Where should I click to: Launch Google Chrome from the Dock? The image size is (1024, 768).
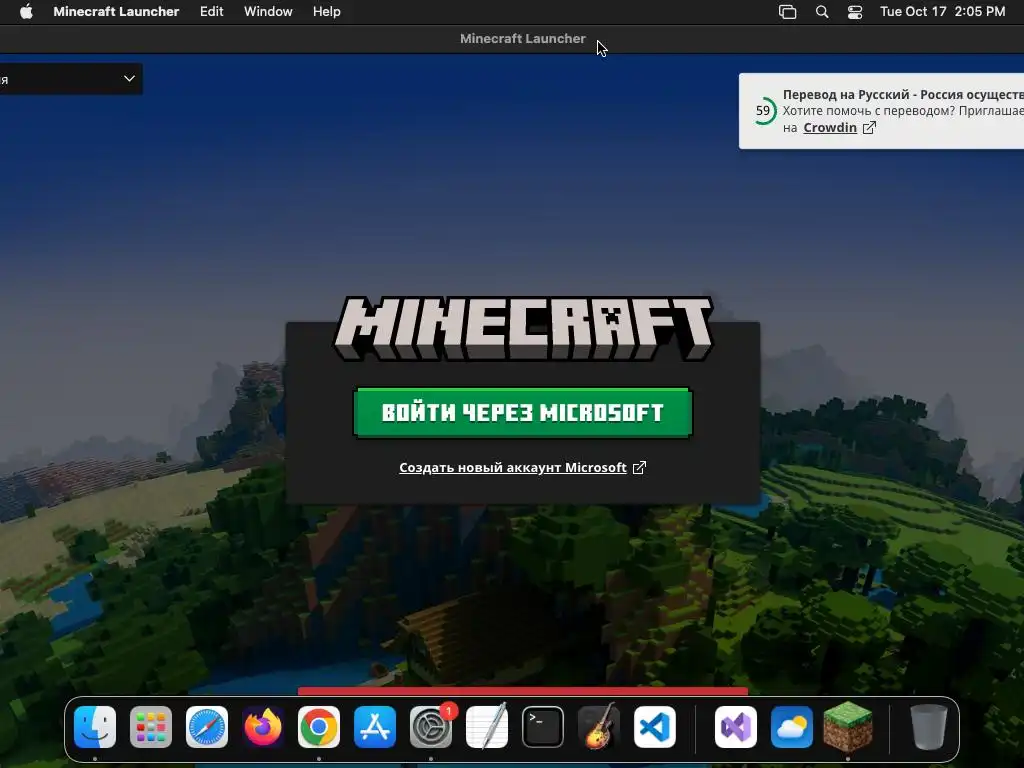[319, 727]
